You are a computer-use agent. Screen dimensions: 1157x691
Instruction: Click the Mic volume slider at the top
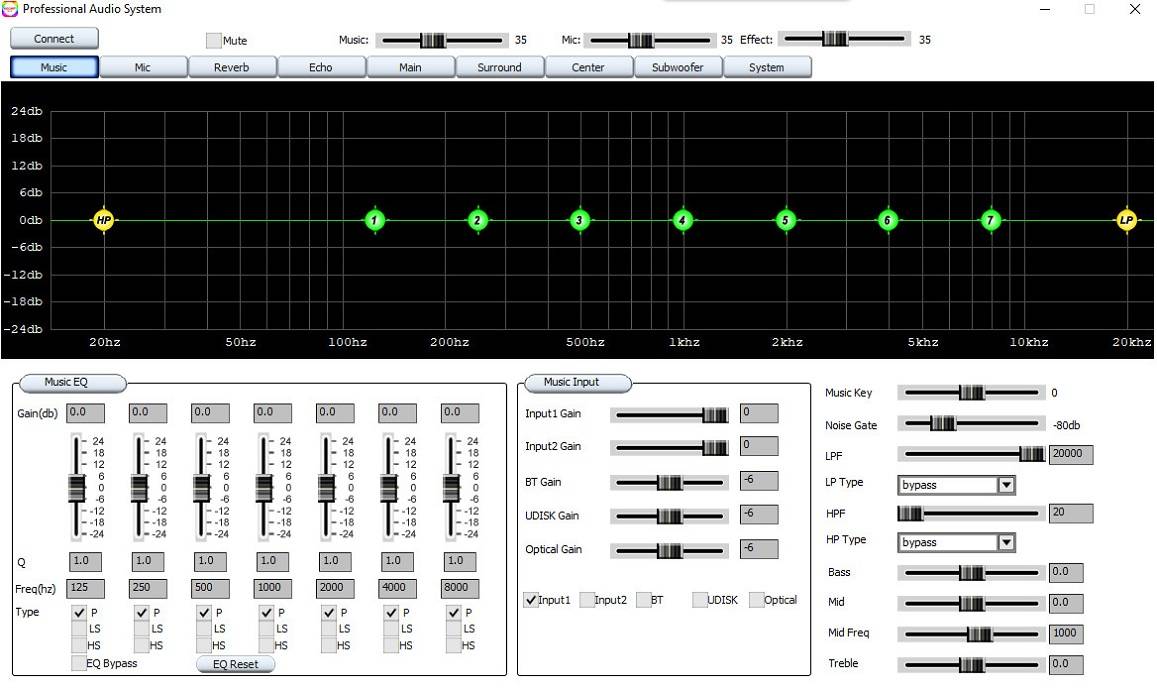[649, 40]
